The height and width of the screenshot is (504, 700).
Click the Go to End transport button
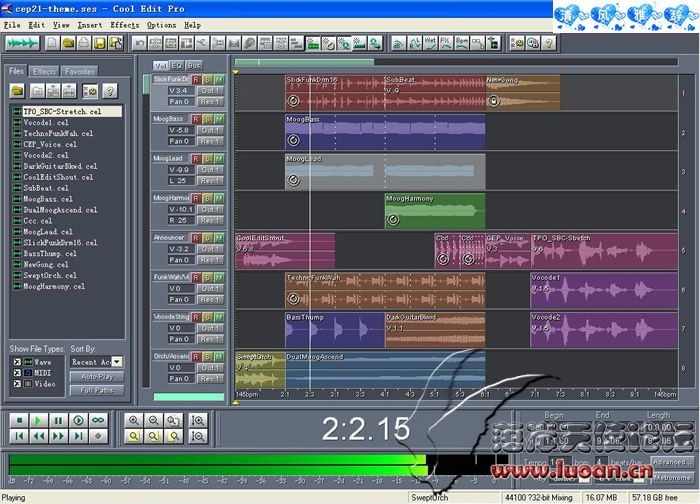coord(78,436)
